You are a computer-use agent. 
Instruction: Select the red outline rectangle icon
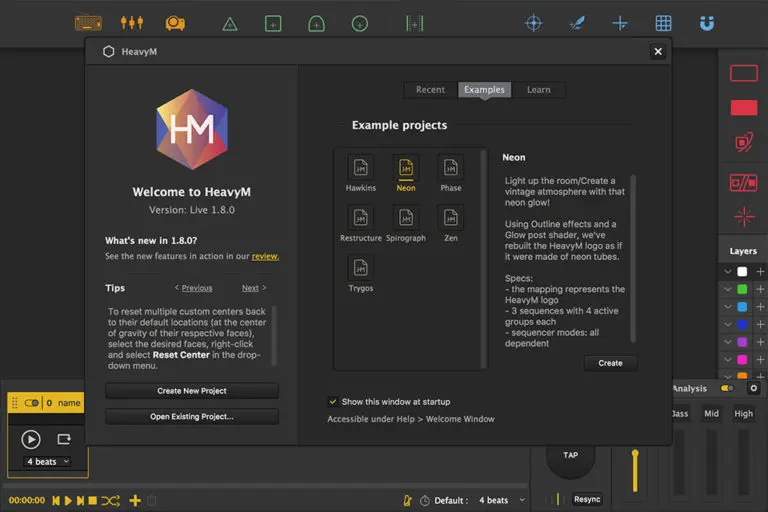click(744, 73)
